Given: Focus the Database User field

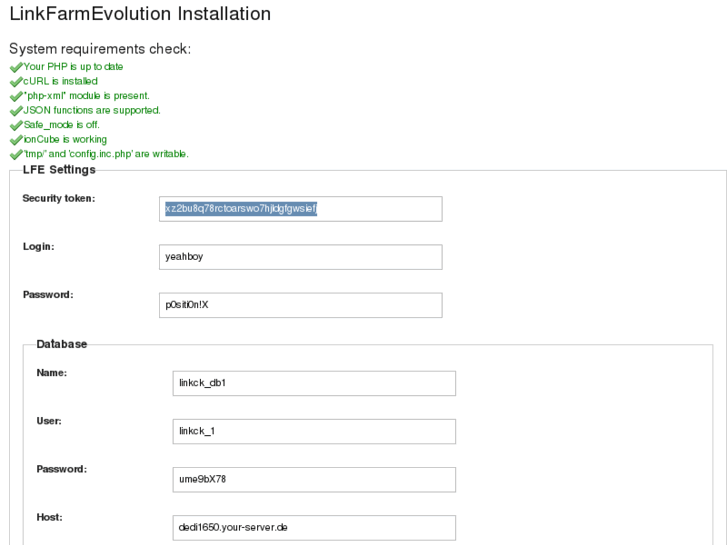Looking at the screenshot, I should 314,431.
